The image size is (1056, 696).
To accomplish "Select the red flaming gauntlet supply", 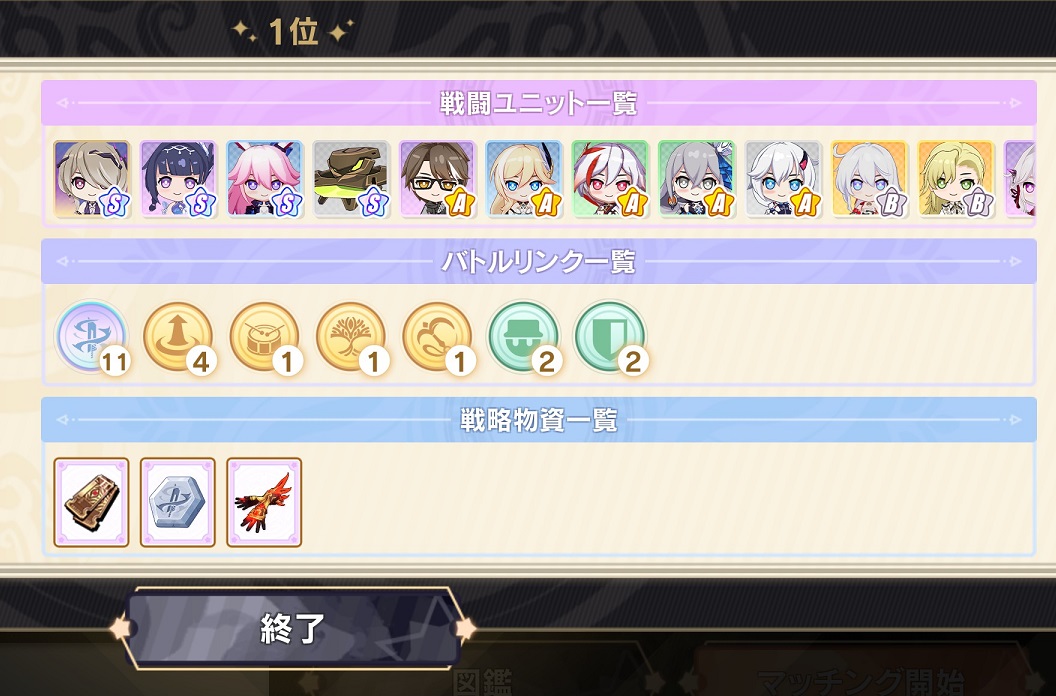I will click(x=264, y=502).
